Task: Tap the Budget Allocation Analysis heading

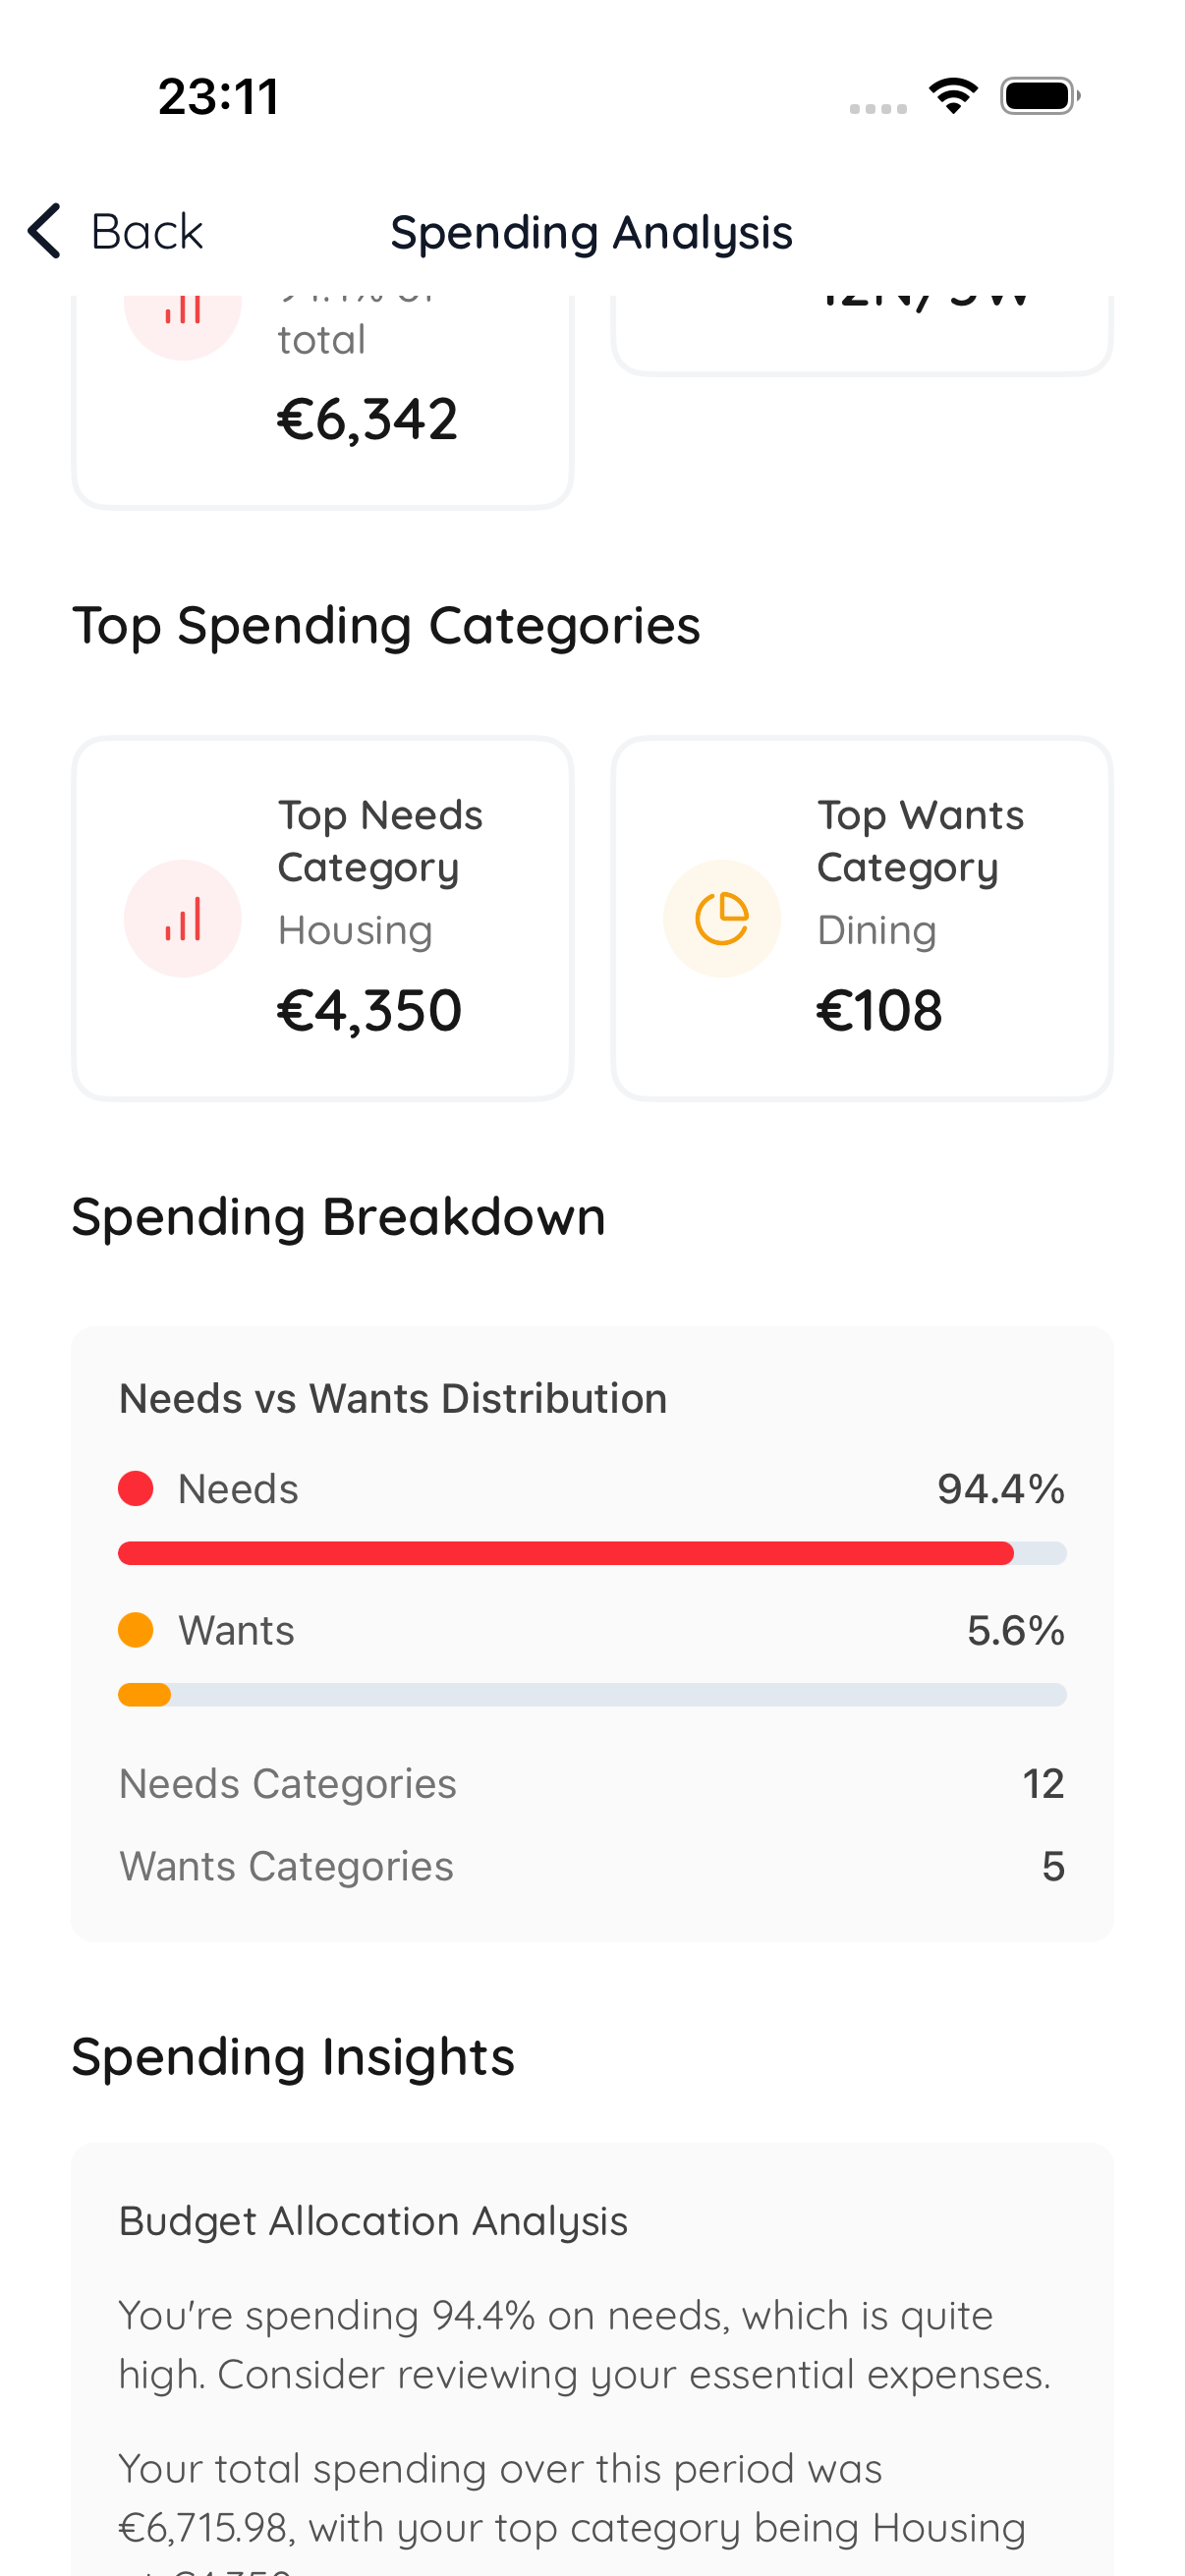Action: [373, 2220]
